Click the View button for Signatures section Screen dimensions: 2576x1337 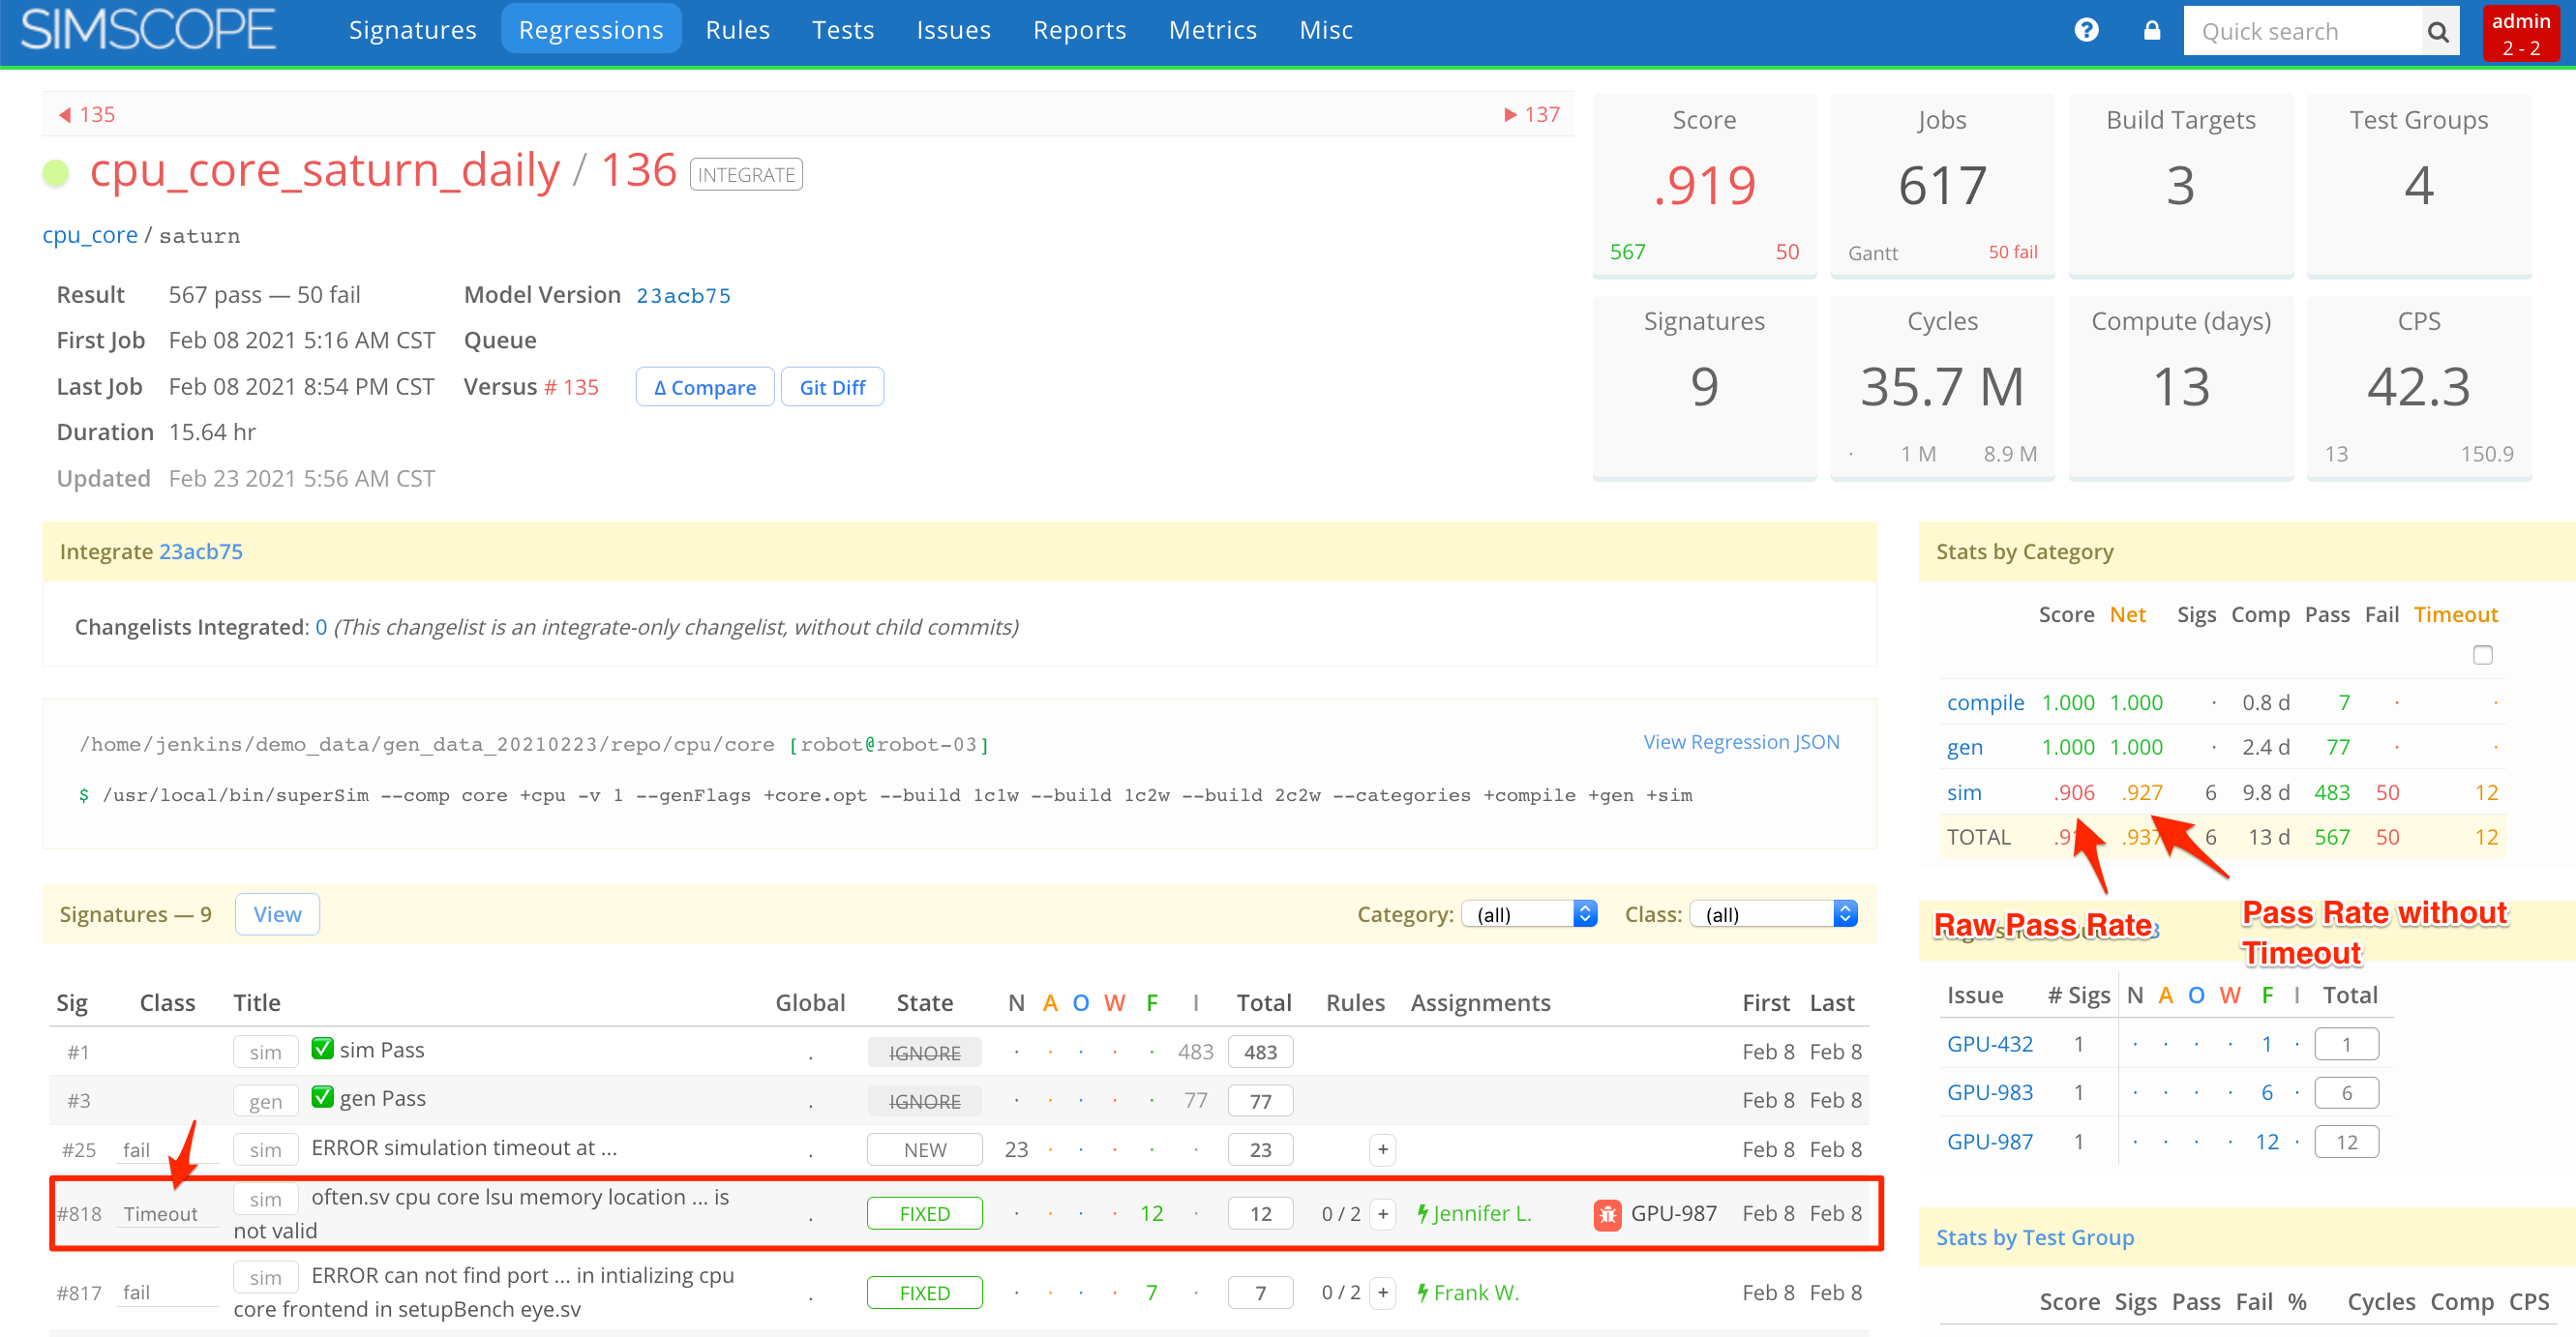[278, 914]
